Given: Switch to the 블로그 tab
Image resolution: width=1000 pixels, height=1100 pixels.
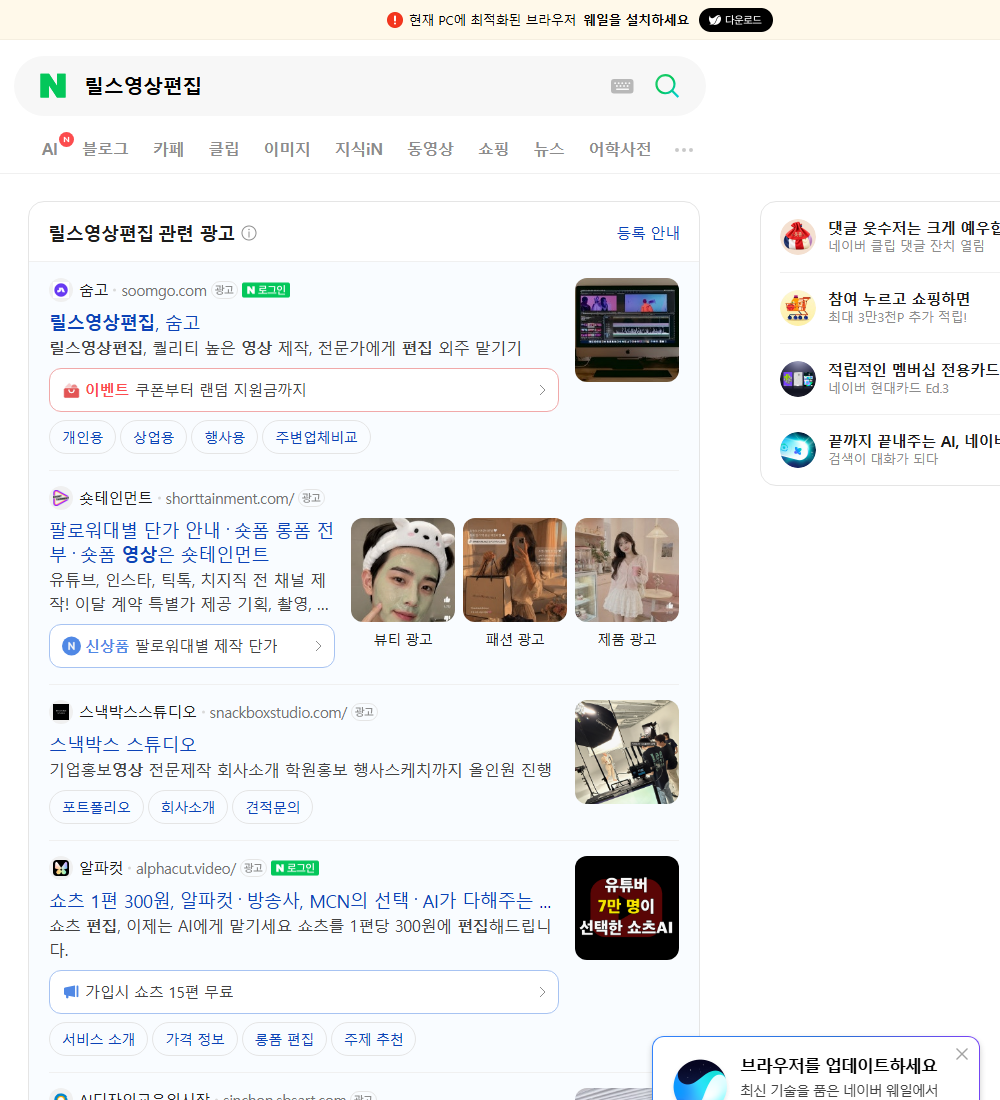Looking at the screenshot, I should [105, 149].
